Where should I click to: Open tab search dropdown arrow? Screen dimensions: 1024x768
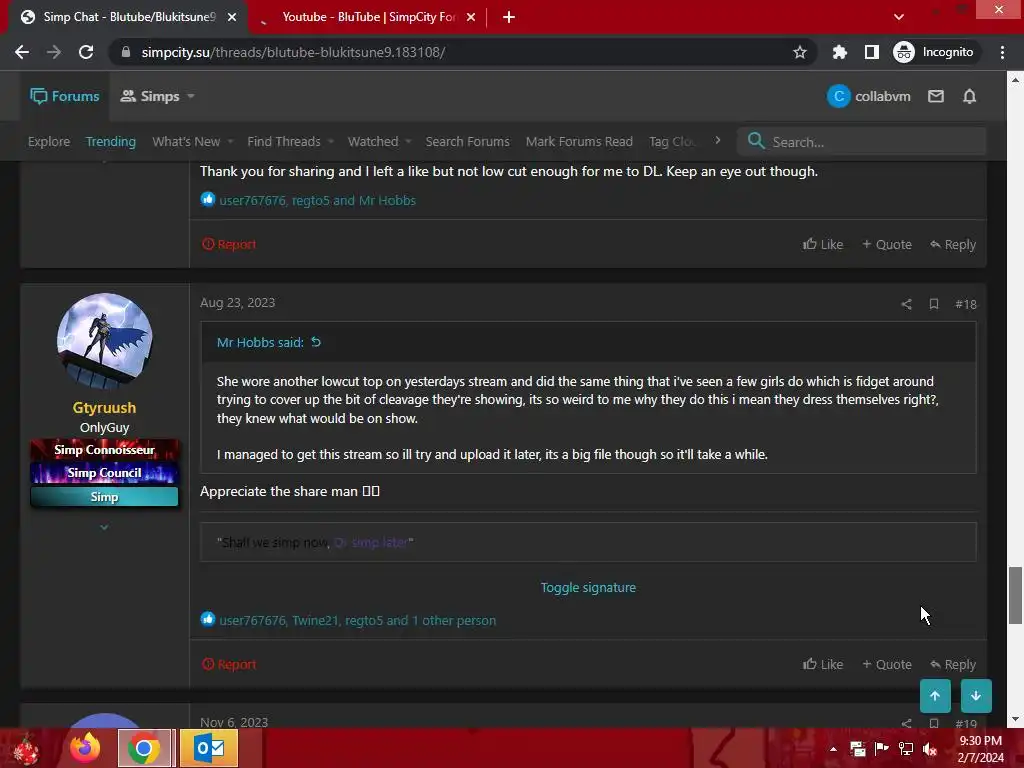click(x=899, y=17)
